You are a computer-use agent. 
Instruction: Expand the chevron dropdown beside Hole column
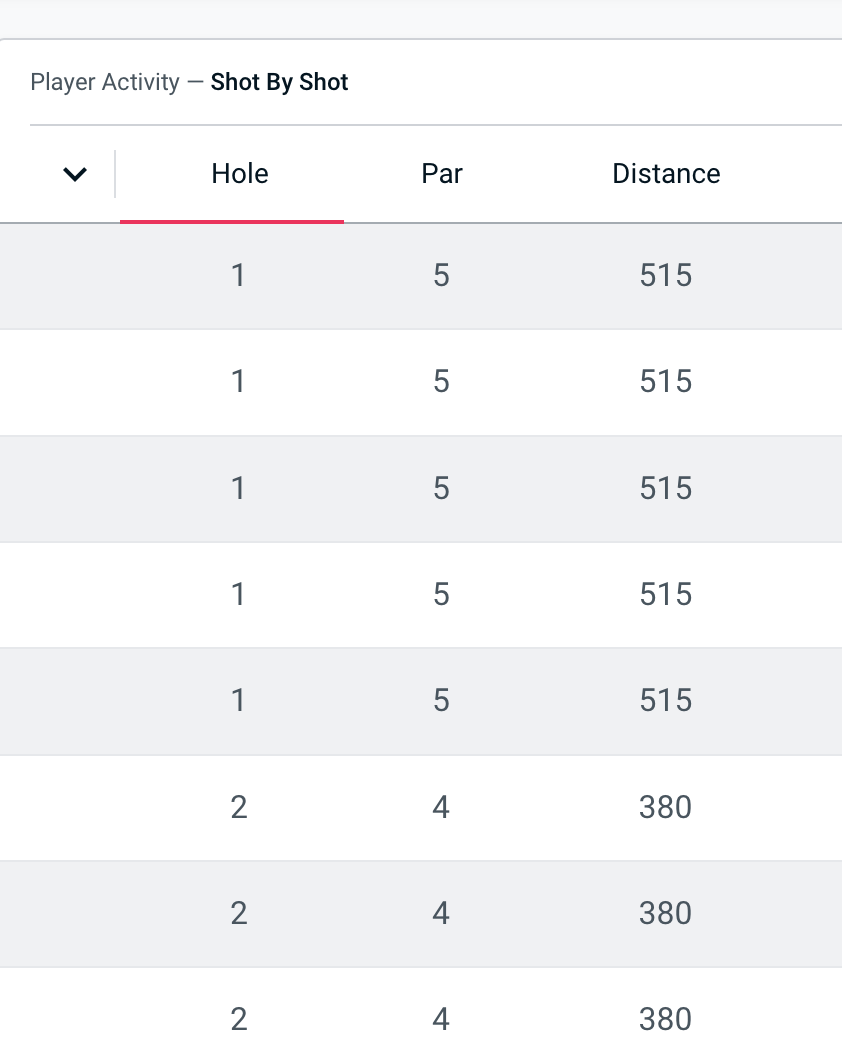[75, 175]
